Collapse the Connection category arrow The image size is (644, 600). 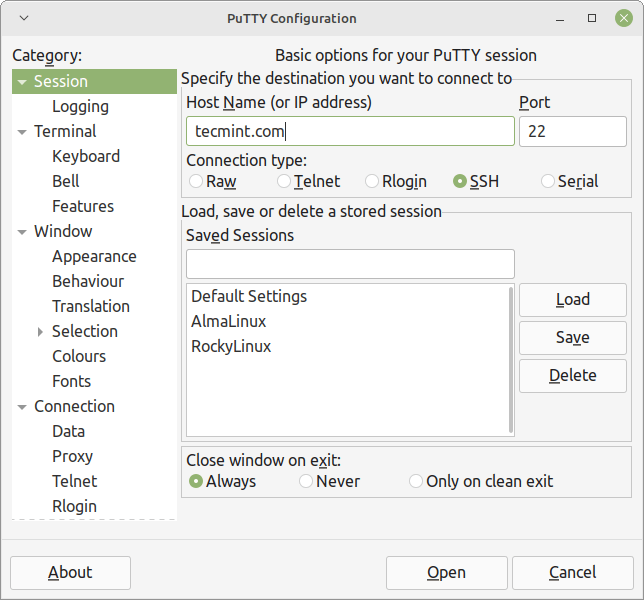coord(22,407)
